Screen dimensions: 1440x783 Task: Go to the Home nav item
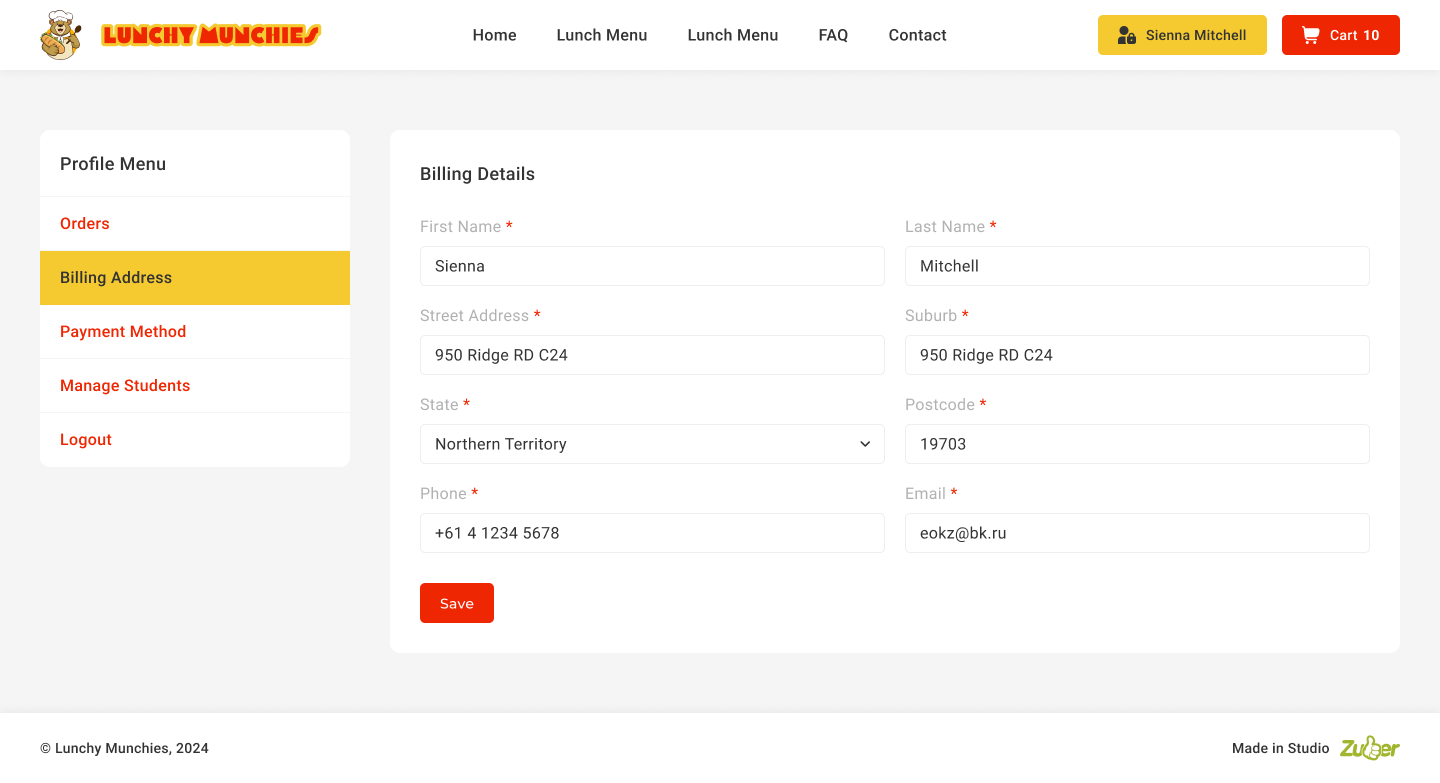pyautogui.click(x=494, y=35)
